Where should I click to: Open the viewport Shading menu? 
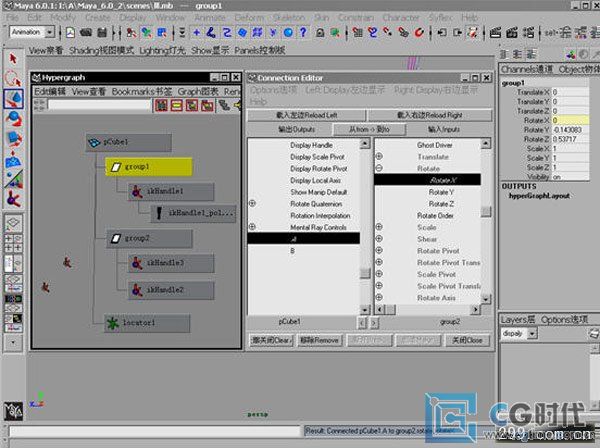(x=101, y=51)
